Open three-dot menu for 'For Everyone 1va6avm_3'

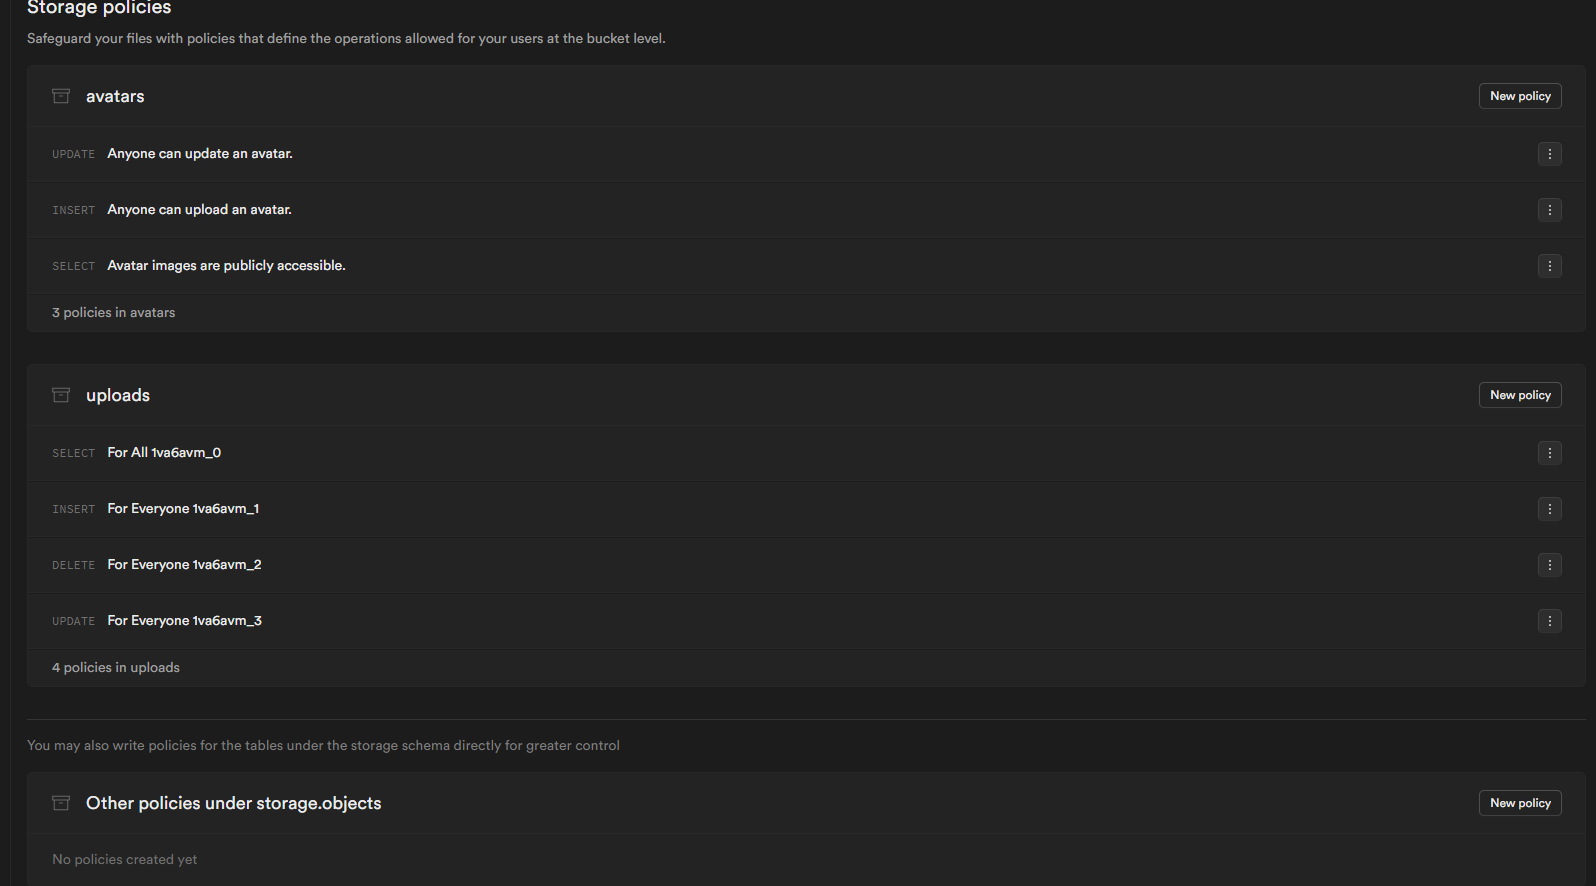coord(1549,621)
